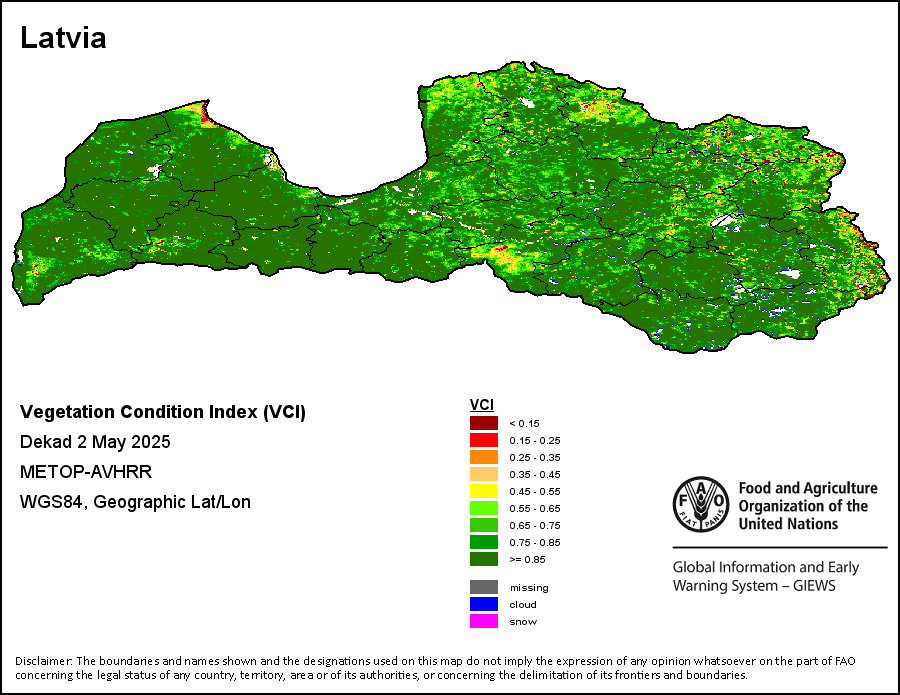Select the lime '0.55 - 0.65' legend swatch
Image resolution: width=900 pixels, height=695 pixels.
[484, 508]
